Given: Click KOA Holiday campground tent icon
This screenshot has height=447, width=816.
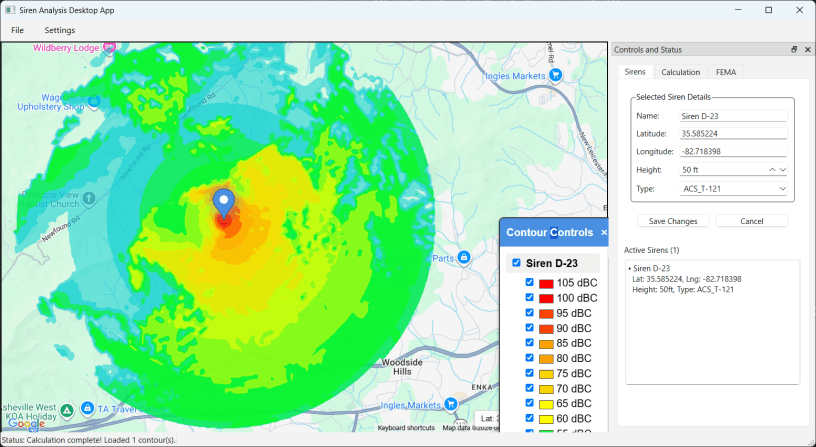Looking at the screenshot, I should click(67, 411).
